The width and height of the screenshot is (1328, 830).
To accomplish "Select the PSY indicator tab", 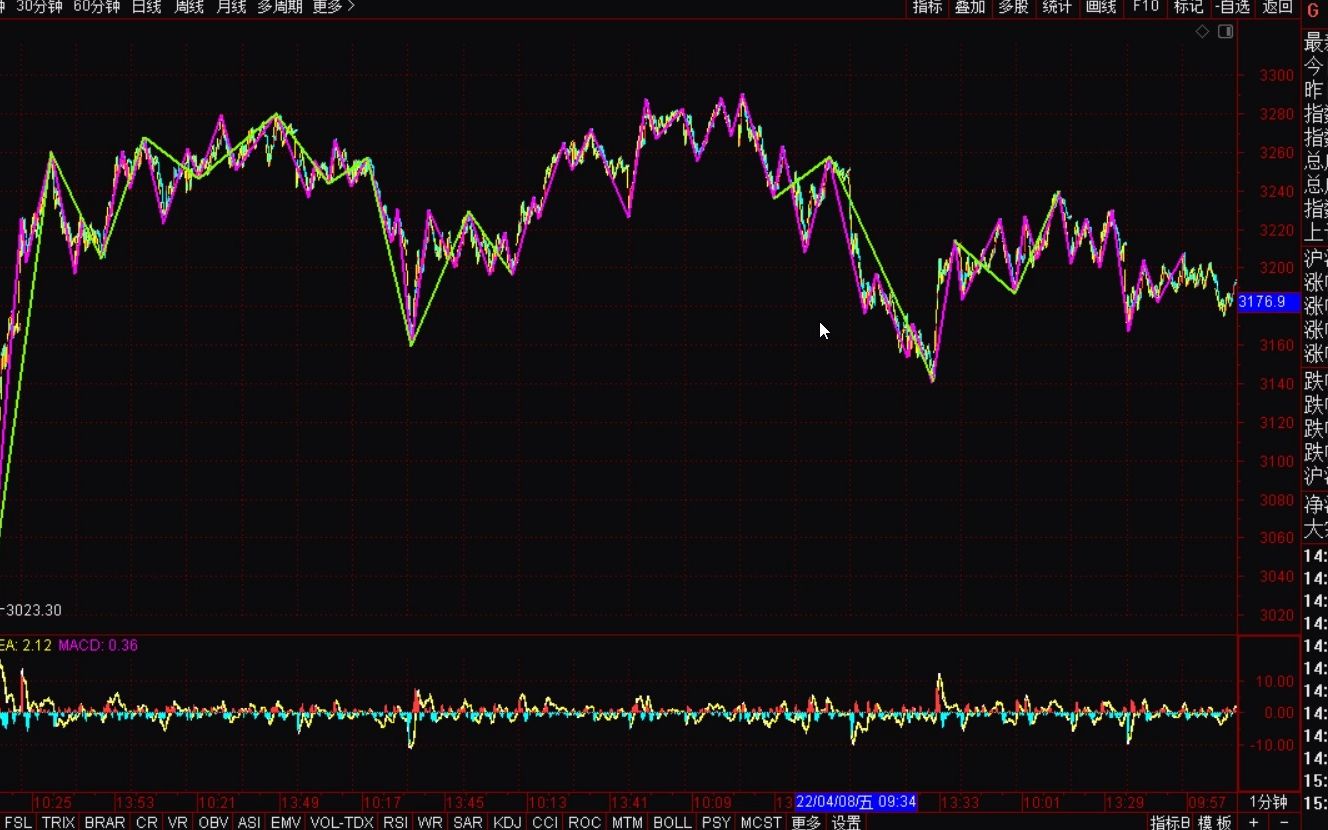I will (x=716, y=822).
